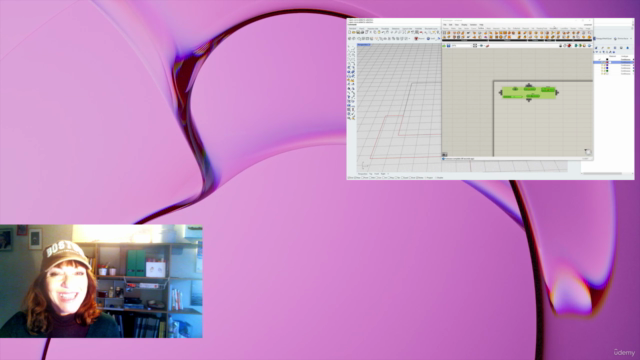Screen dimensions: 640x360
Task: Click Rhino's Copy toolbar icon
Action: [375, 32]
